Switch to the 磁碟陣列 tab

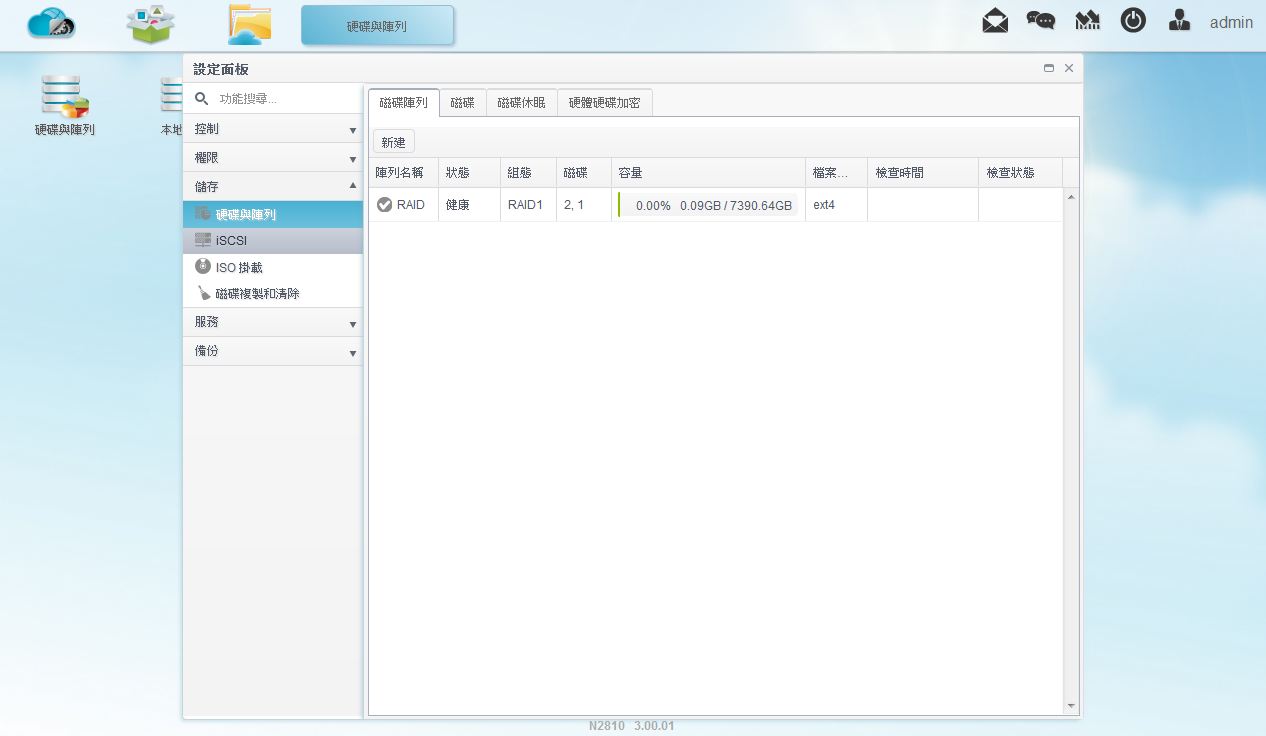click(x=404, y=102)
